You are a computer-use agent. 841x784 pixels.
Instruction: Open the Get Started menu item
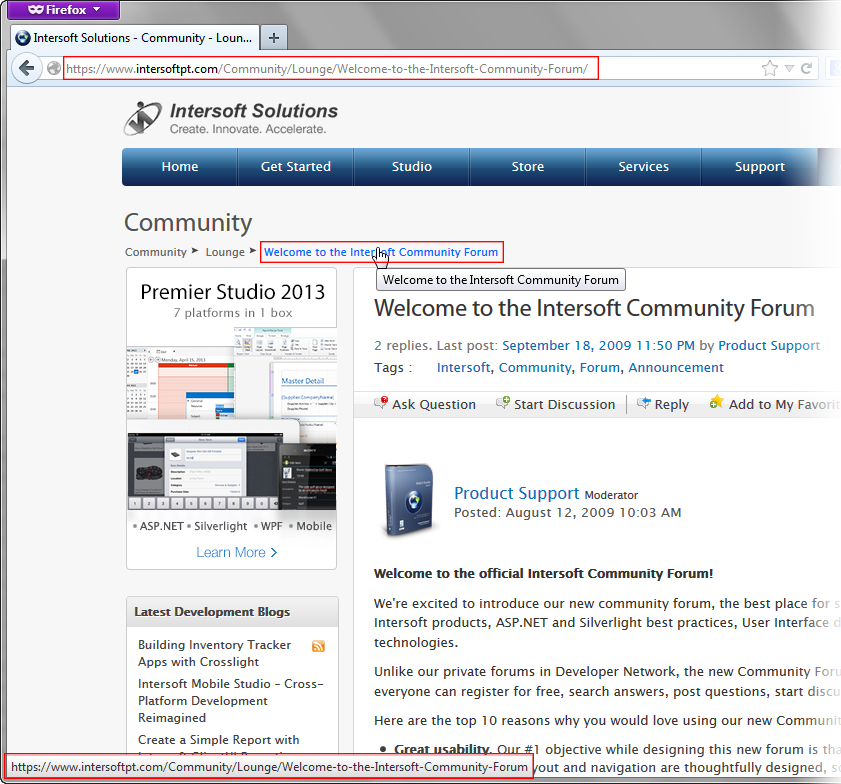point(296,167)
